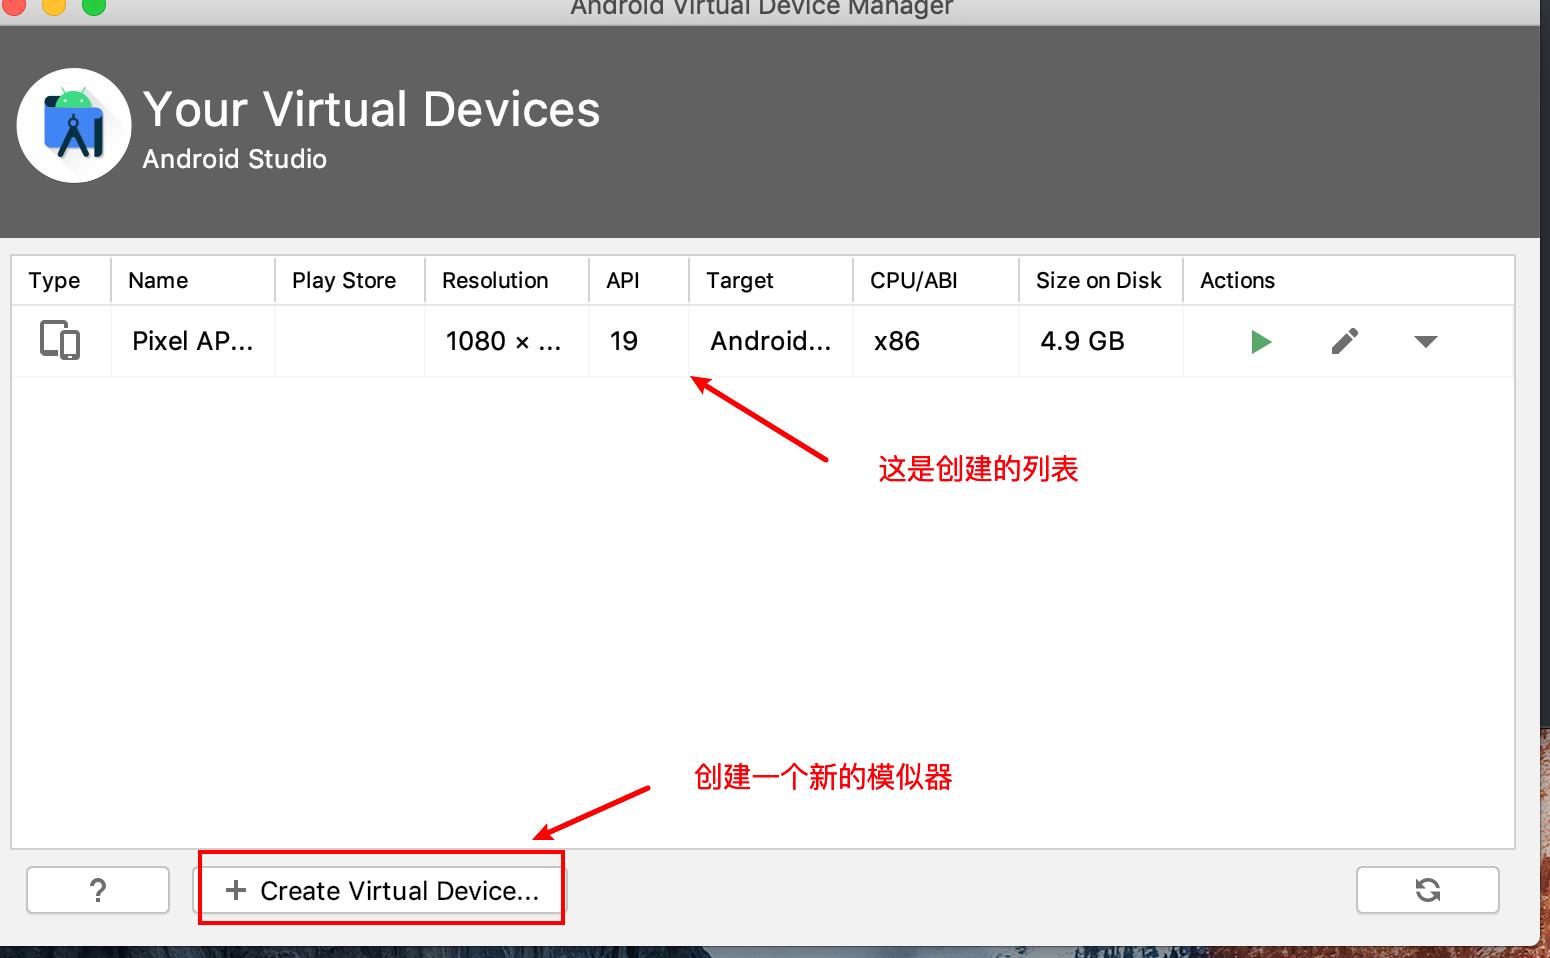Open more actions dropdown arrow for Pixel AVD
Image resolution: width=1550 pixels, height=958 pixels.
point(1426,342)
